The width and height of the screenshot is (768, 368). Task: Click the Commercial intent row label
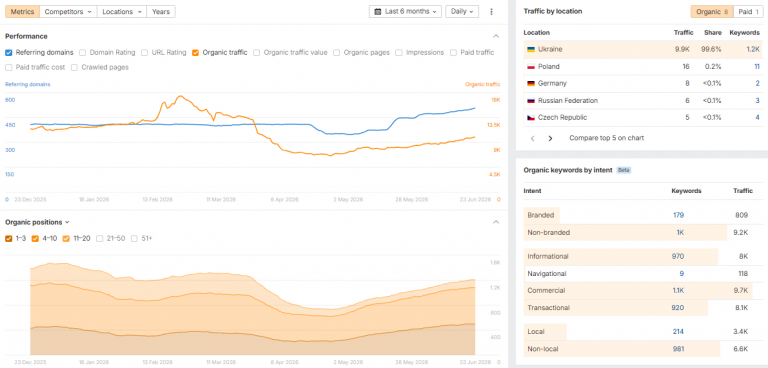click(x=546, y=291)
